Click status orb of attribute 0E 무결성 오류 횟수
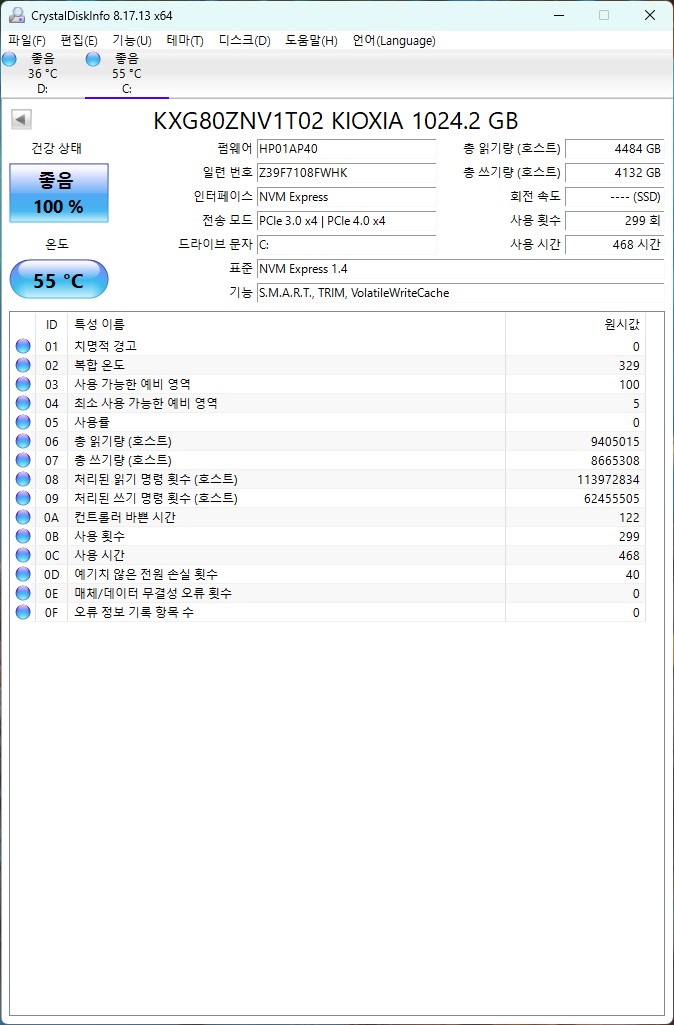This screenshot has width=674, height=1025. [23, 593]
